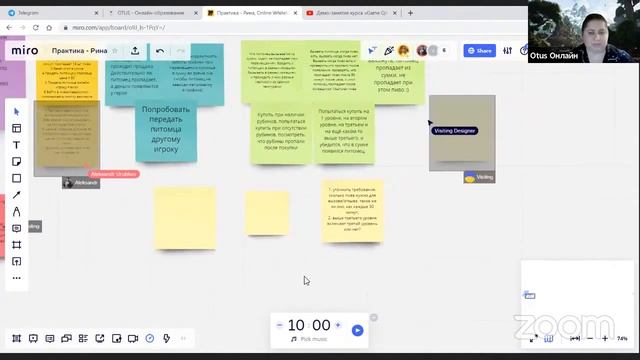Zoom in with plus button

click(x=605, y=338)
